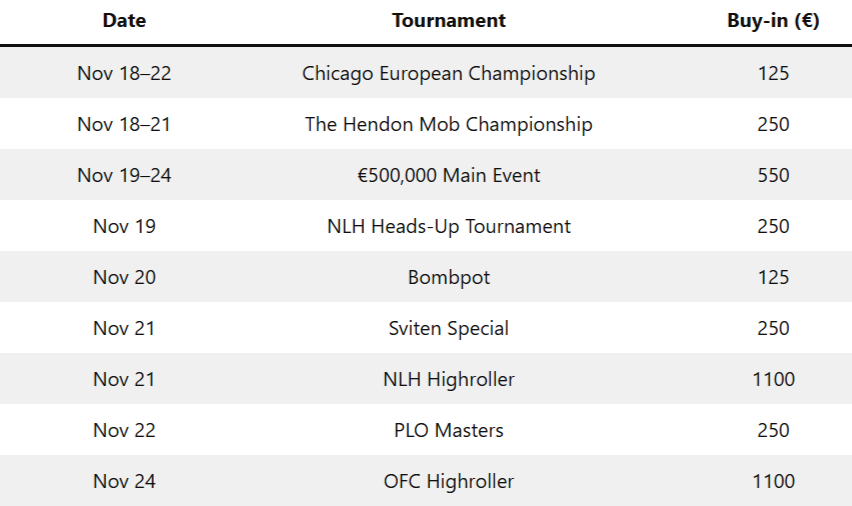Select the Nov 19–24 date cell
Image resolution: width=852 pixels, height=506 pixels.
(x=124, y=175)
